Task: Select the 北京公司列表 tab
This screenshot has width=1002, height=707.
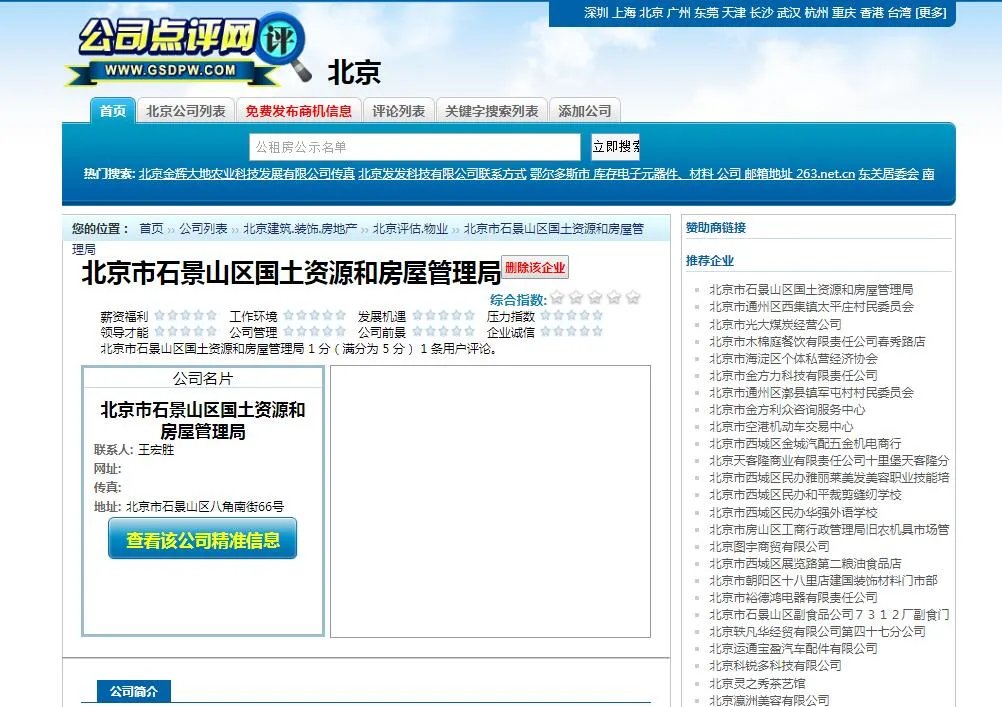Action: click(x=185, y=110)
